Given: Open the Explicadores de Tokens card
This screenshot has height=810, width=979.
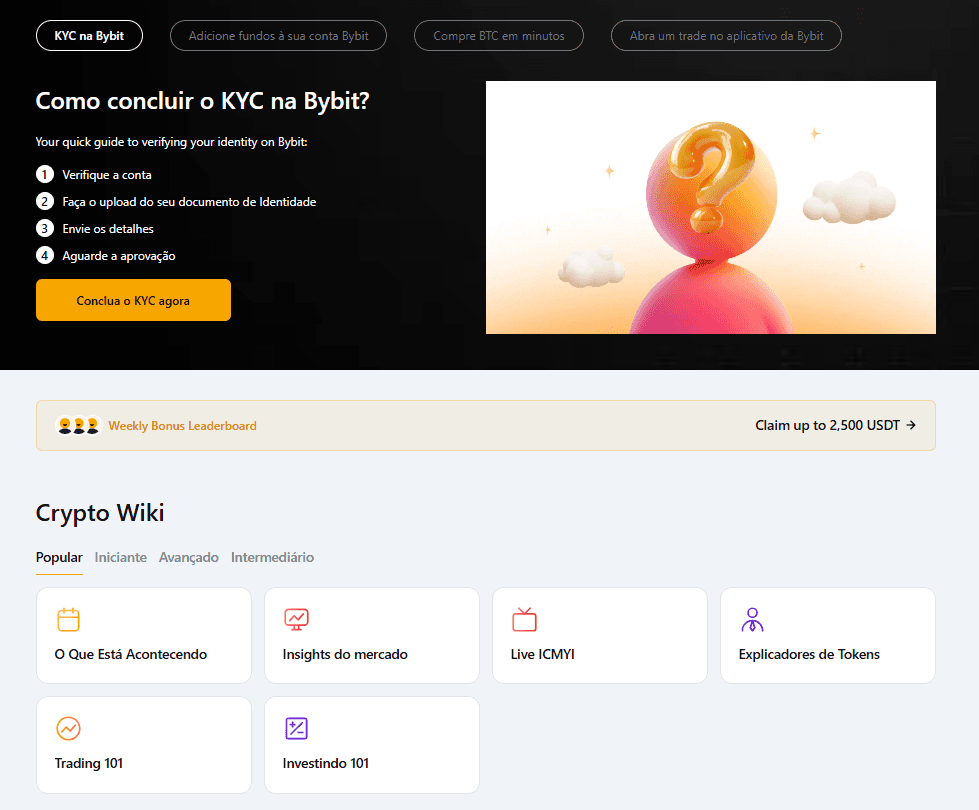Looking at the screenshot, I should tap(828, 635).
